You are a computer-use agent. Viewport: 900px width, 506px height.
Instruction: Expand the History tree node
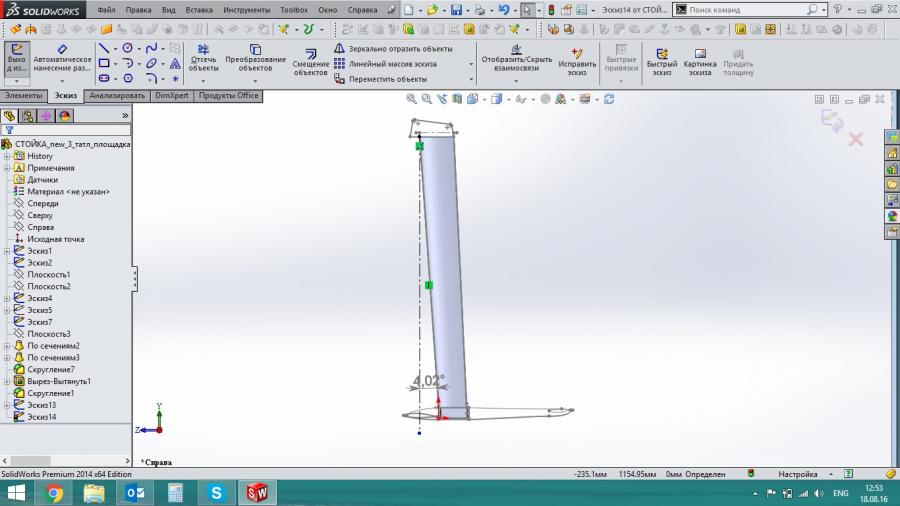pos(7,156)
